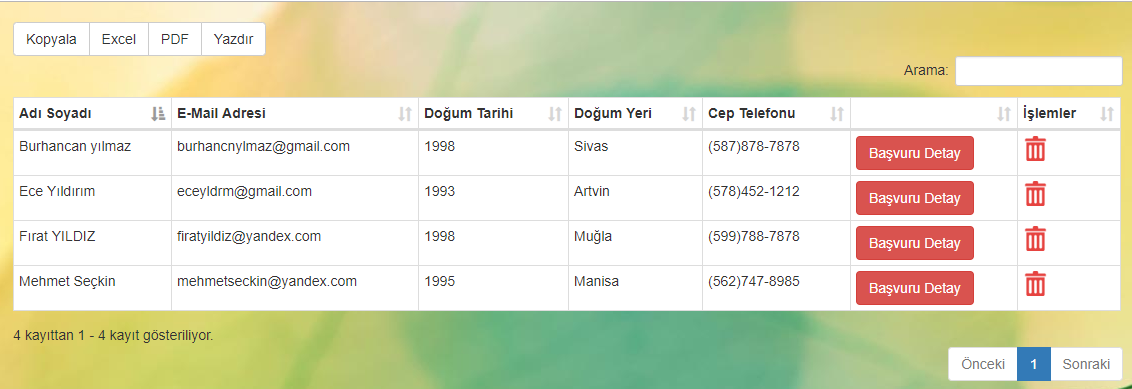Sort by Doğum Yeri sort arrows

click(689, 113)
